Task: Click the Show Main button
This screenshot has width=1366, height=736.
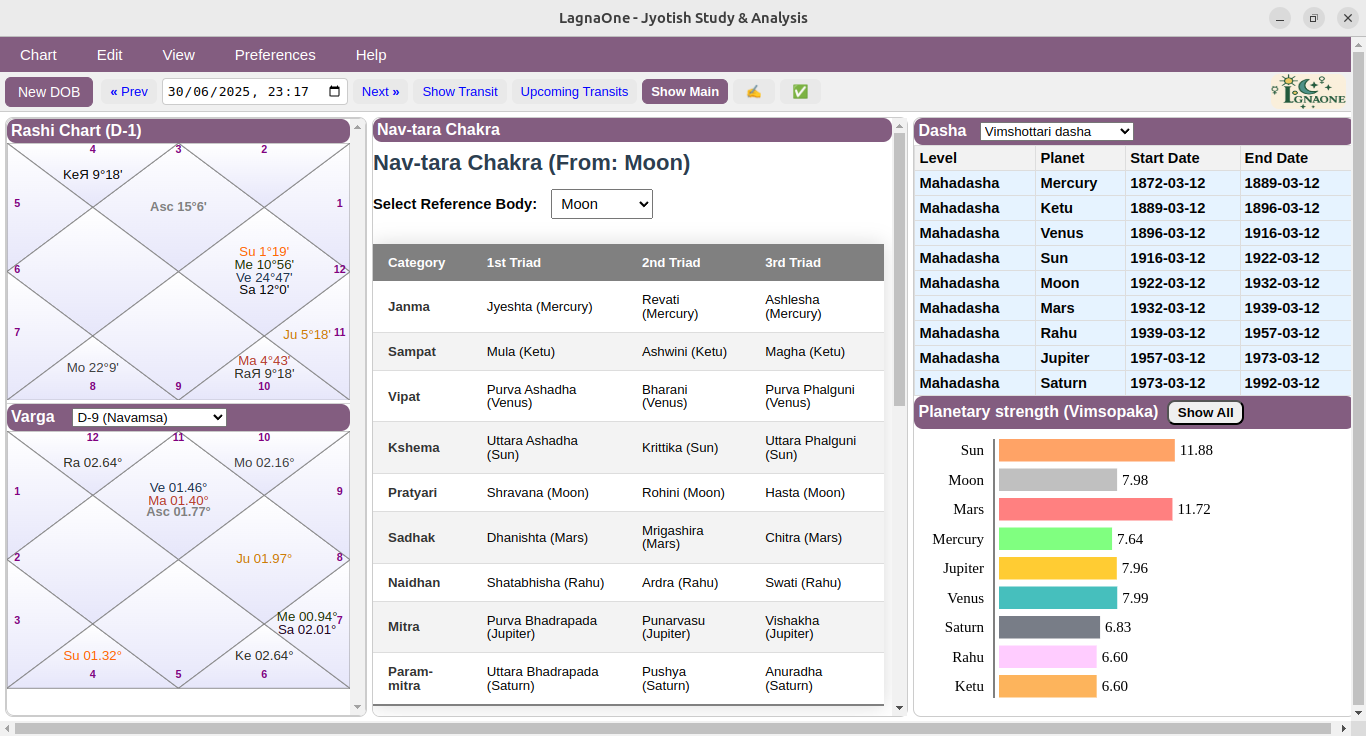Action: [x=685, y=91]
